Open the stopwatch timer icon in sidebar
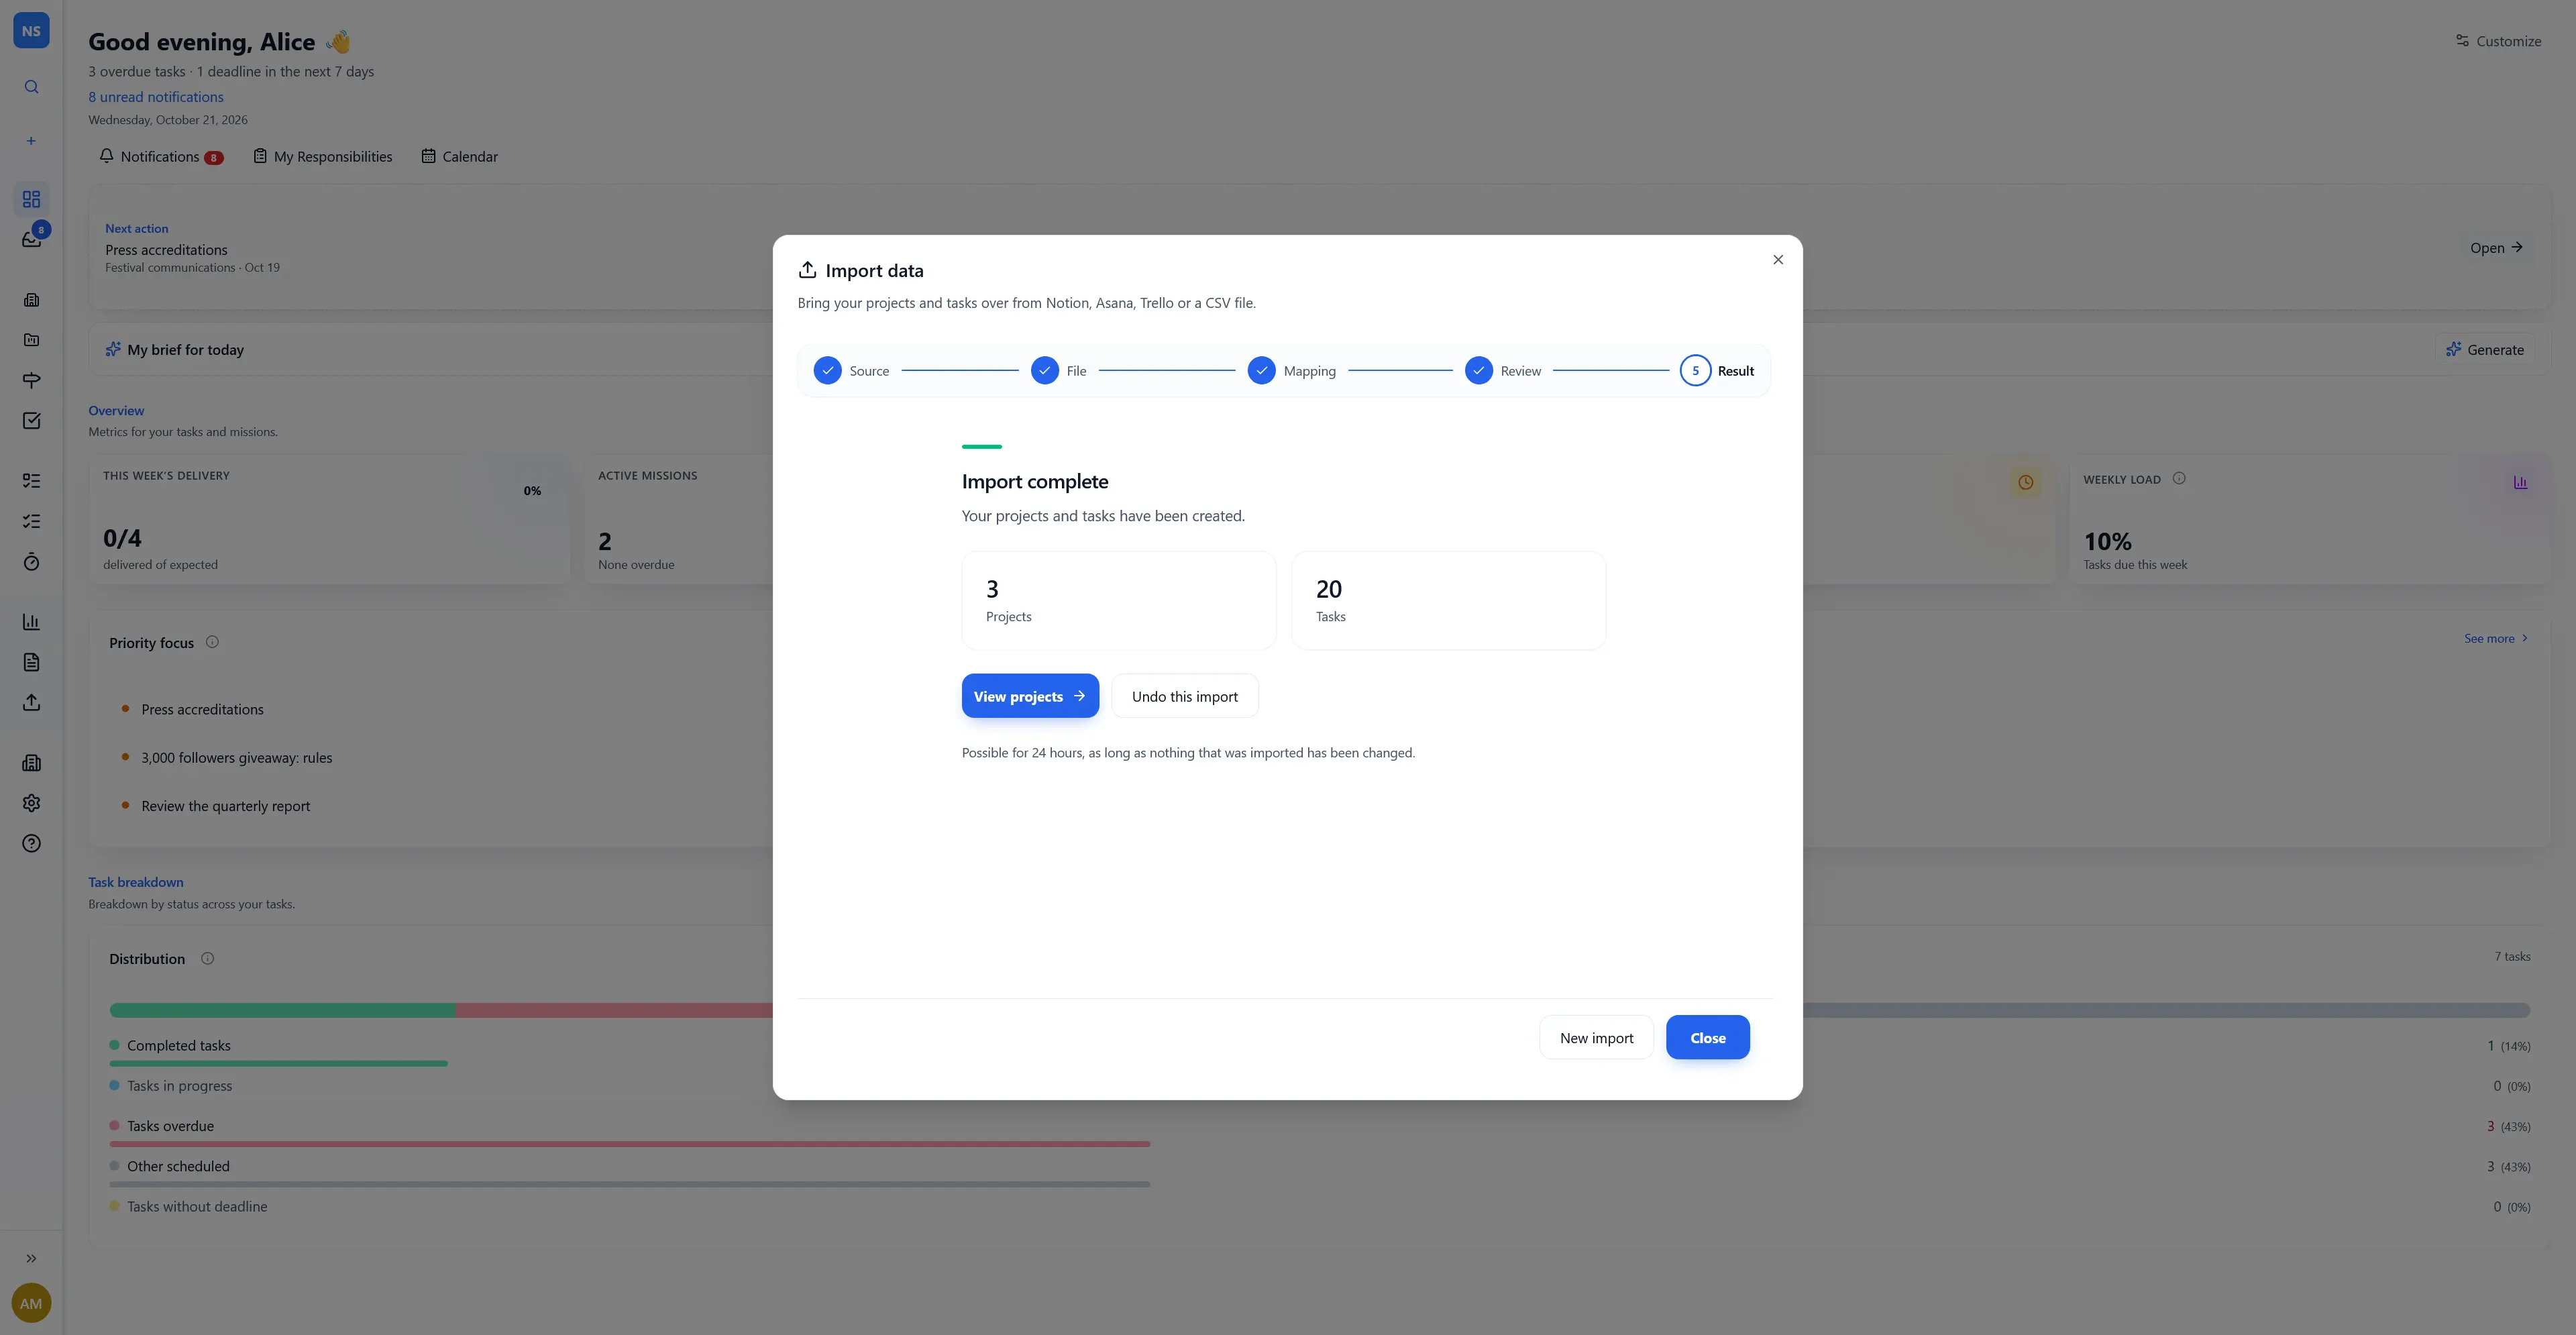 (x=31, y=562)
